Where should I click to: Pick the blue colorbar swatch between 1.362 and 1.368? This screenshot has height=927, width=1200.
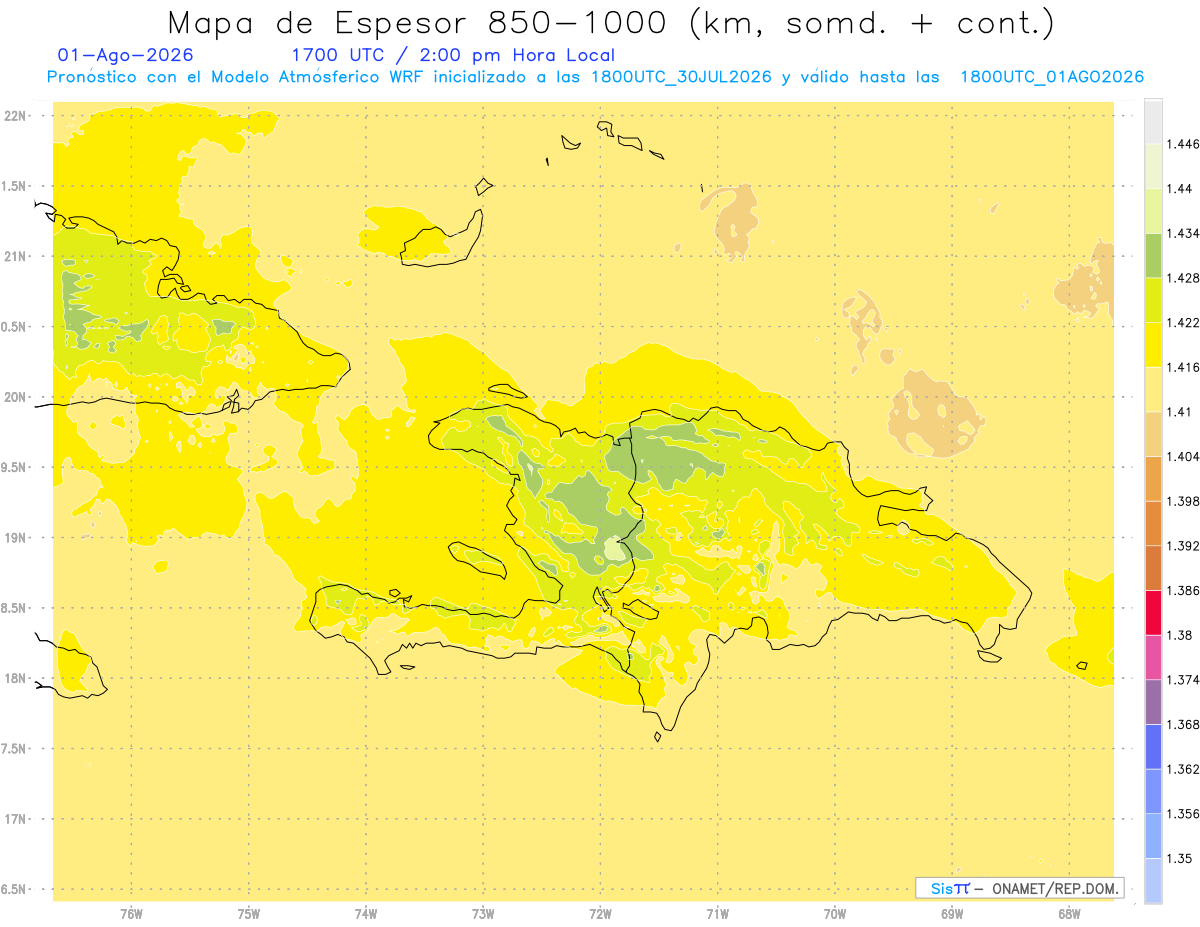pyautogui.click(x=1153, y=746)
